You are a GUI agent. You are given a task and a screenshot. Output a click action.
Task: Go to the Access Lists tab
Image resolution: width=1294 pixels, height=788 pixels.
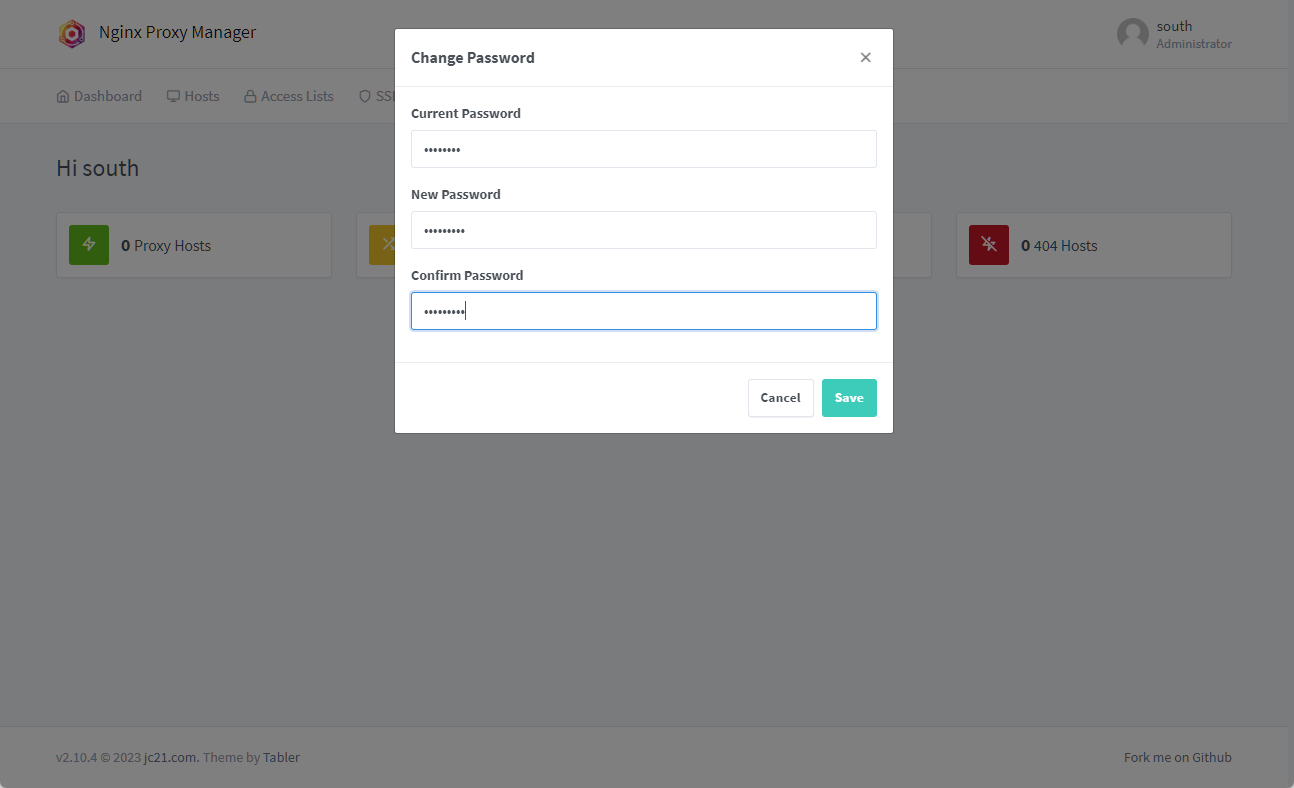coord(288,97)
